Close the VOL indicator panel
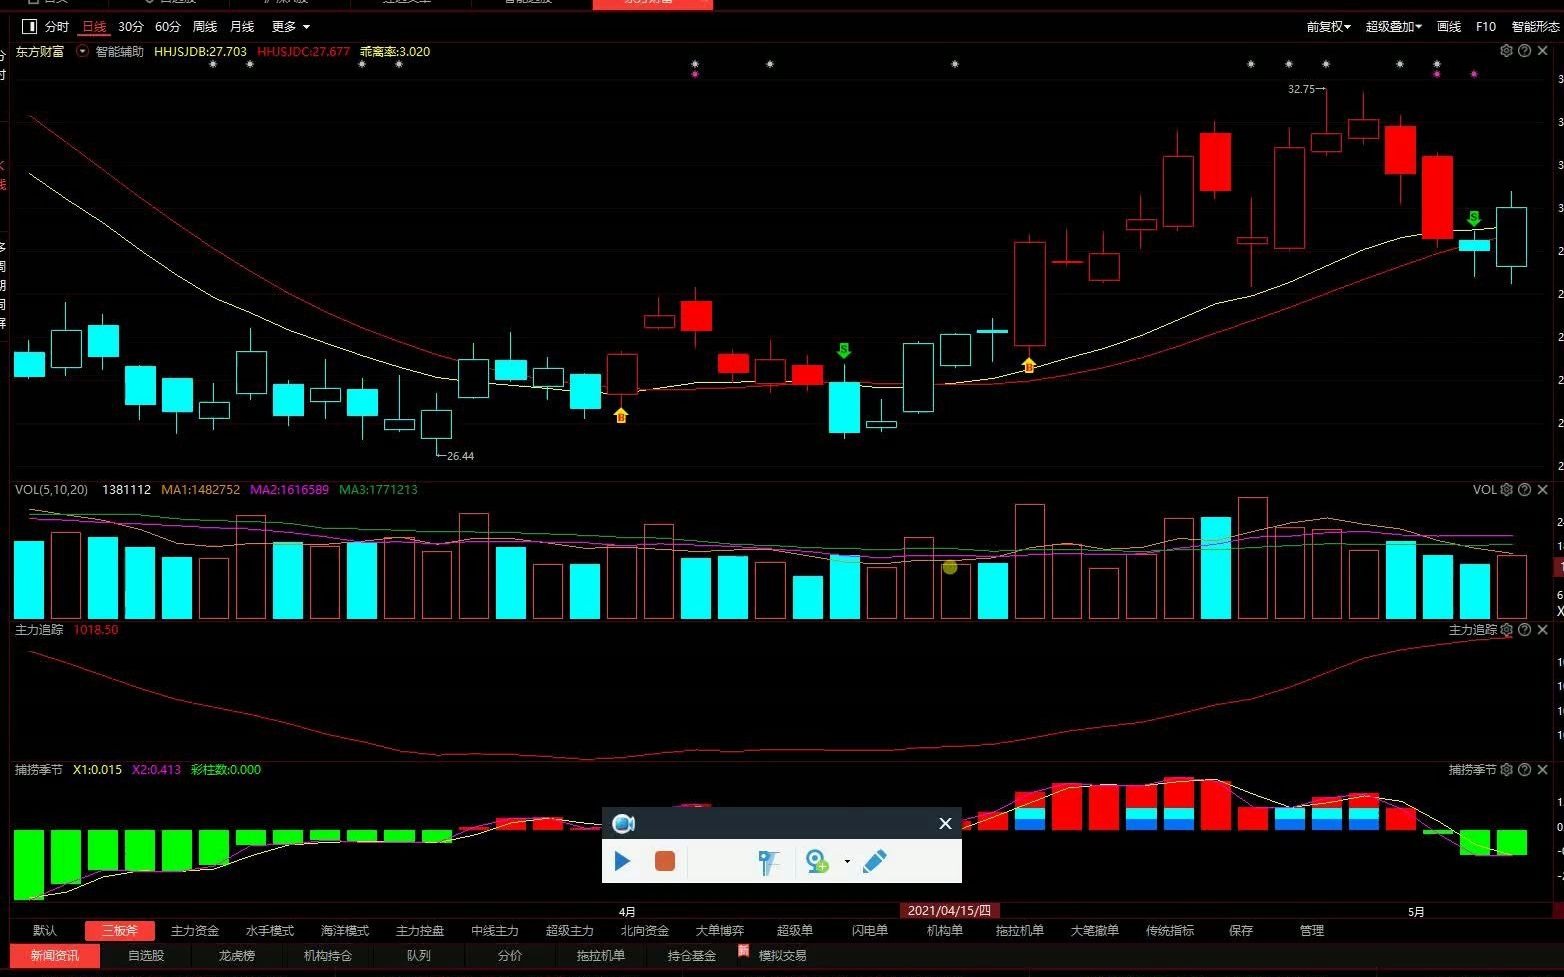The width and height of the screenshot is (1564, 977). pos(1543,490)
